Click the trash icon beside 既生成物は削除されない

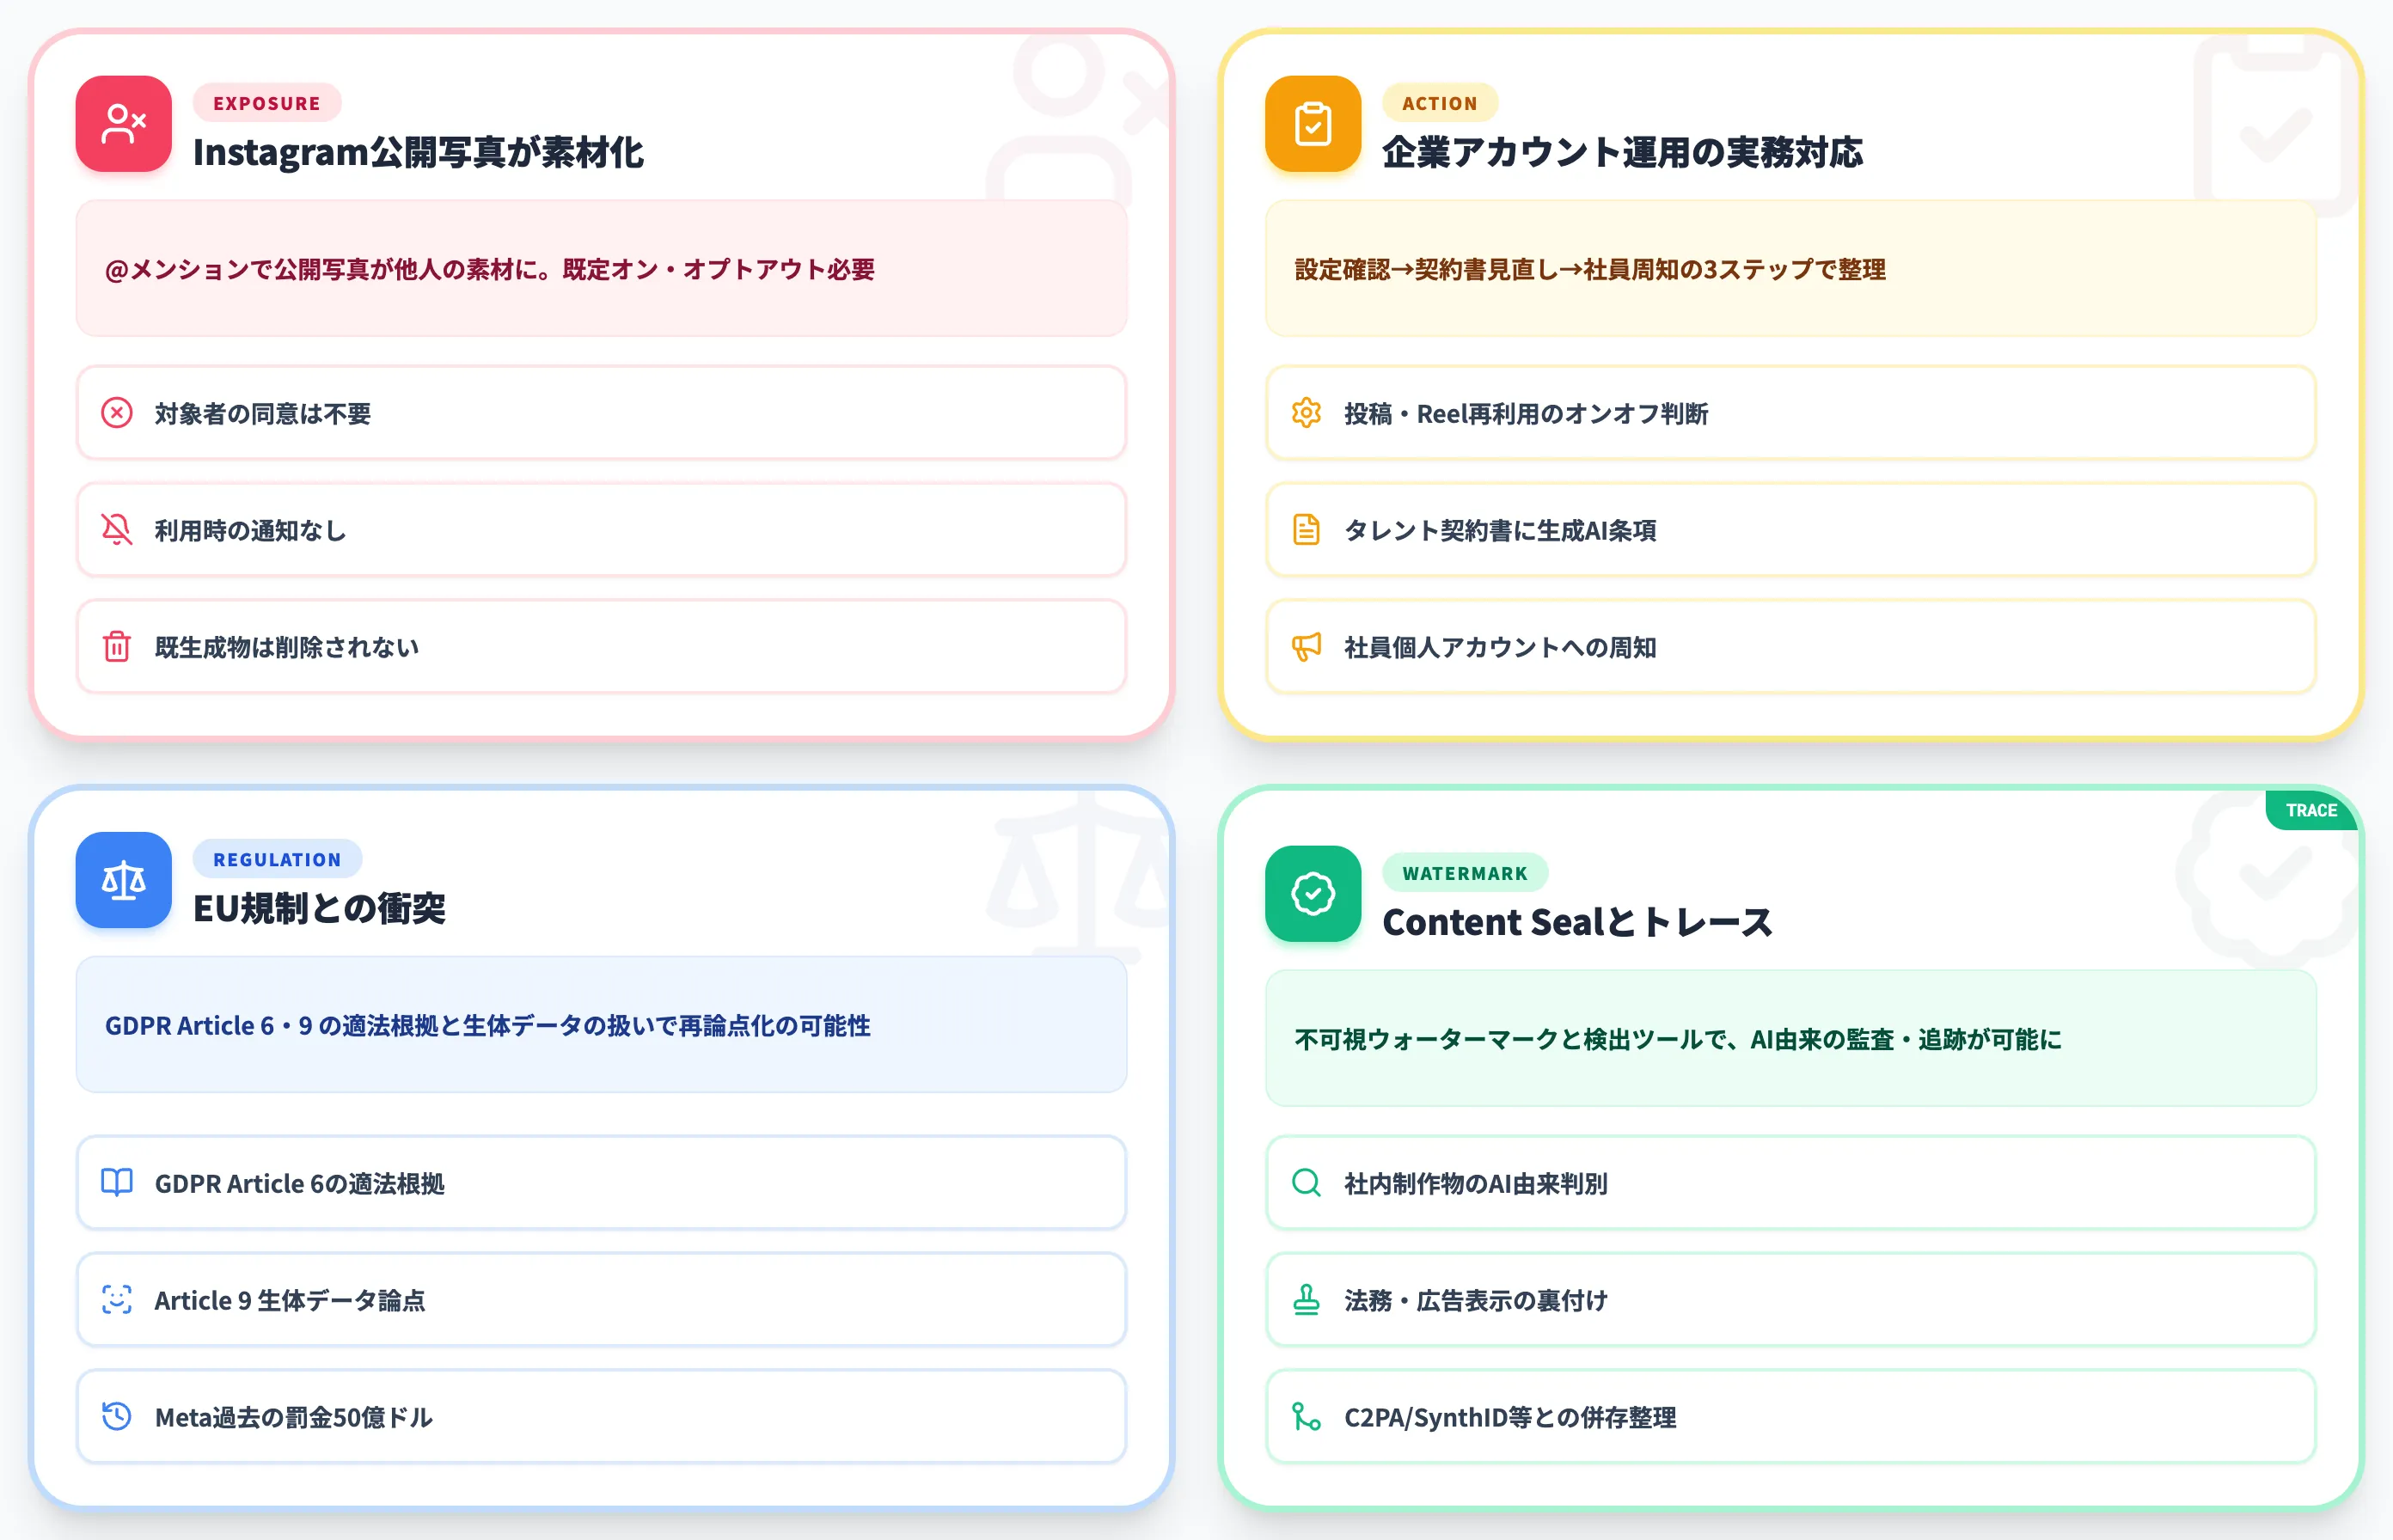pyautogui.click(x=117, y=647)
